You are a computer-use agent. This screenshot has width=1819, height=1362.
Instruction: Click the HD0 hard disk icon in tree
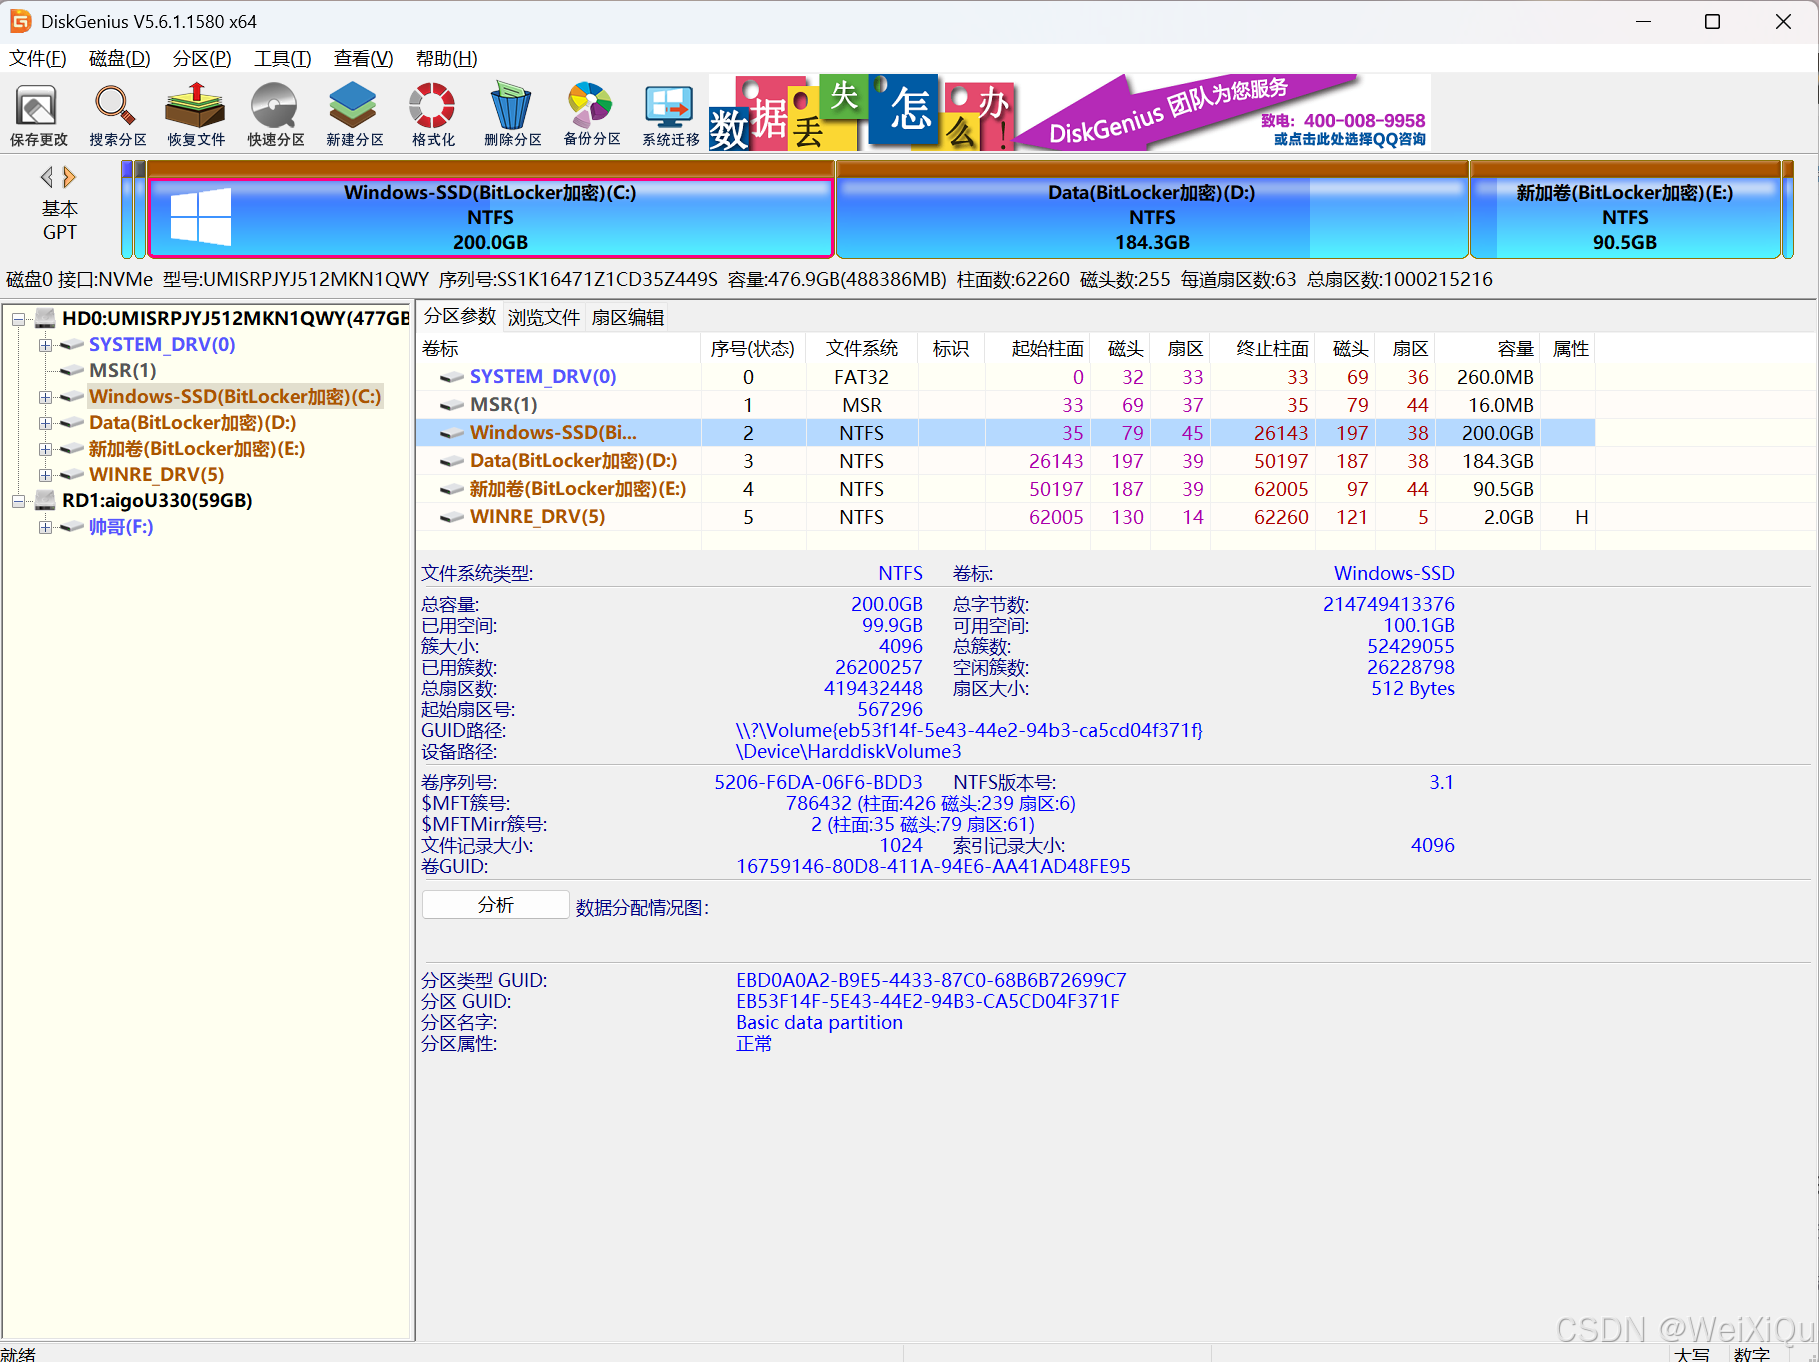point(45,318)
